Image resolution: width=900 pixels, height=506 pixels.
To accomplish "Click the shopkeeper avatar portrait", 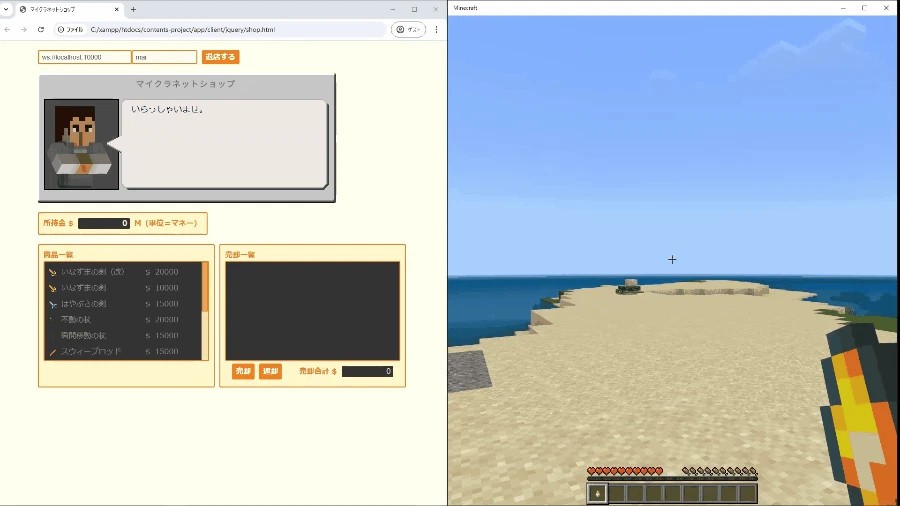I will pos(82,144).
